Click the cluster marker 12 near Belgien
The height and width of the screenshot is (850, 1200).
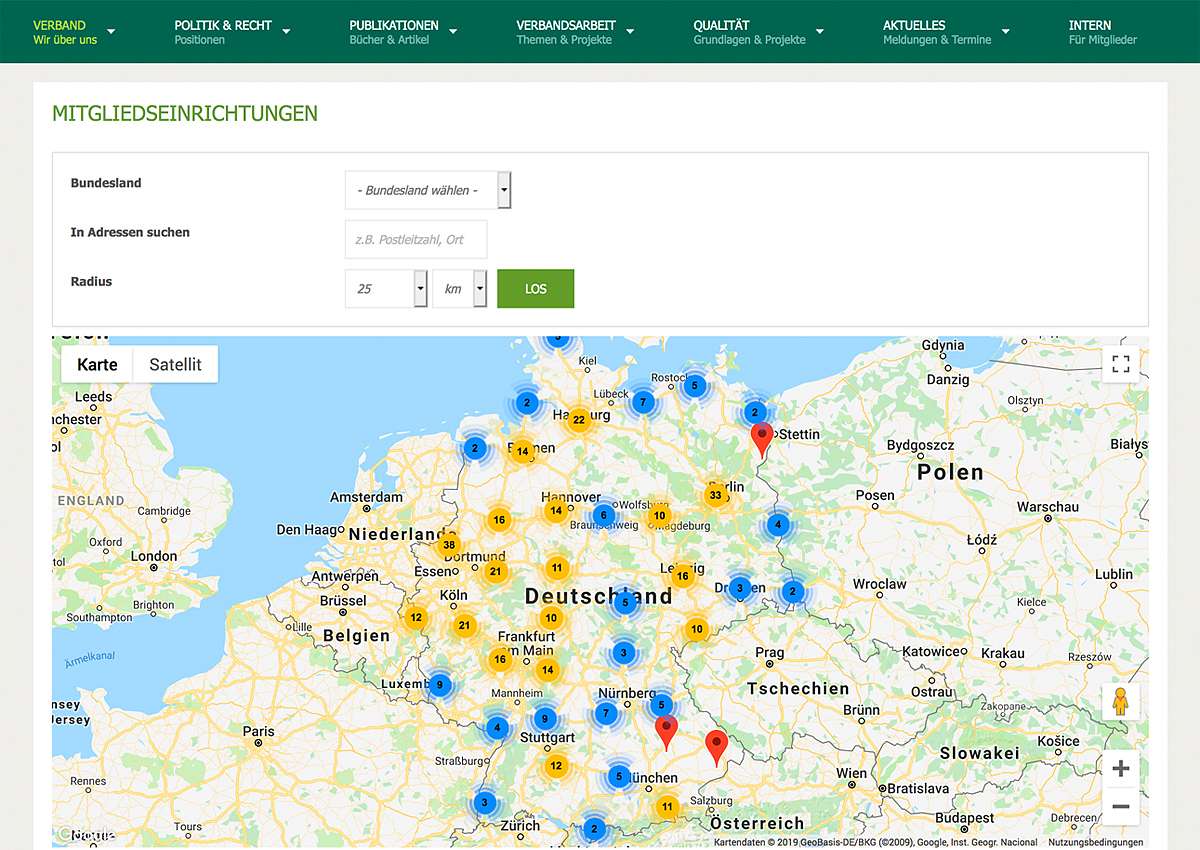click(416, 618)
